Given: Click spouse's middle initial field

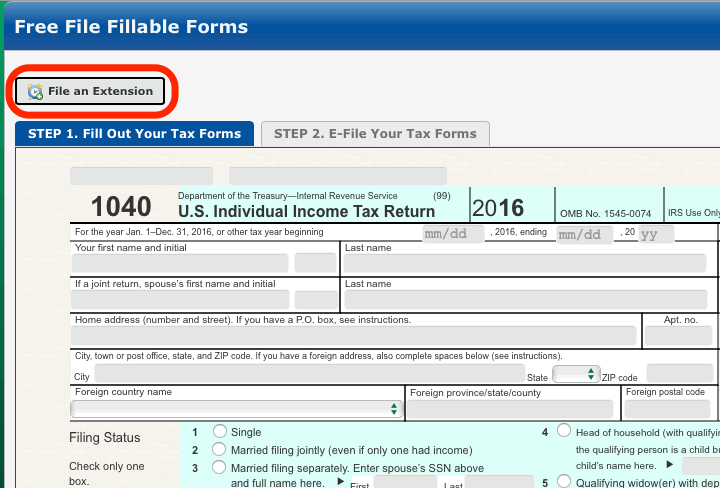Looking at the screenshot, I should click(315, 300).
